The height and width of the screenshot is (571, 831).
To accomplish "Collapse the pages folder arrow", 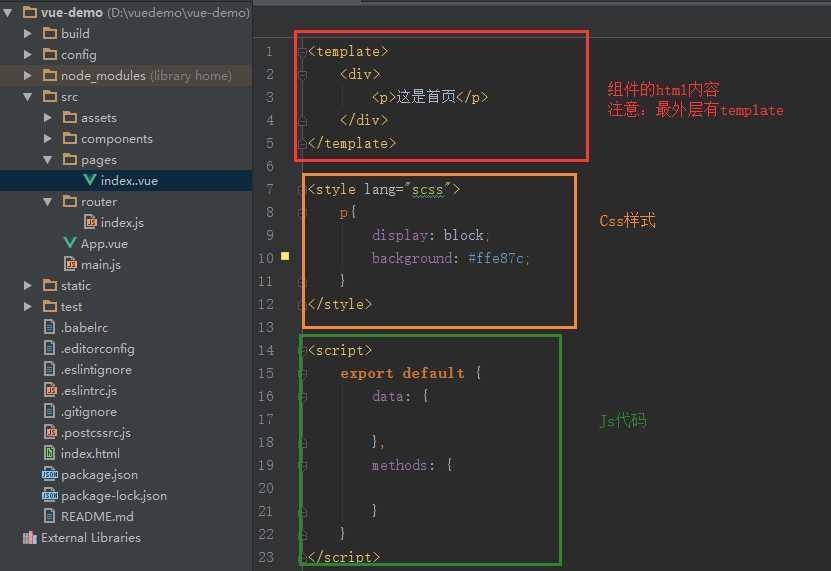I will pyautogui.click(x=48, y=160).
